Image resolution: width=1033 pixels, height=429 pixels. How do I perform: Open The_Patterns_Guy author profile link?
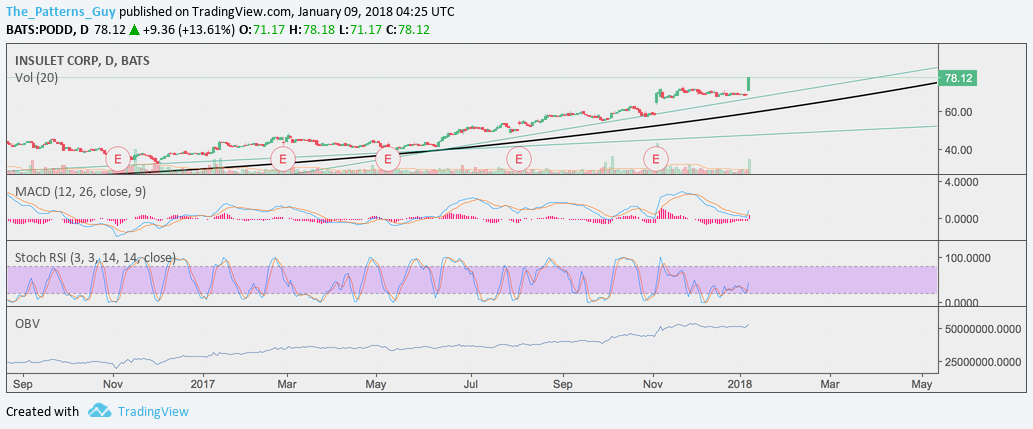(61, 12)
